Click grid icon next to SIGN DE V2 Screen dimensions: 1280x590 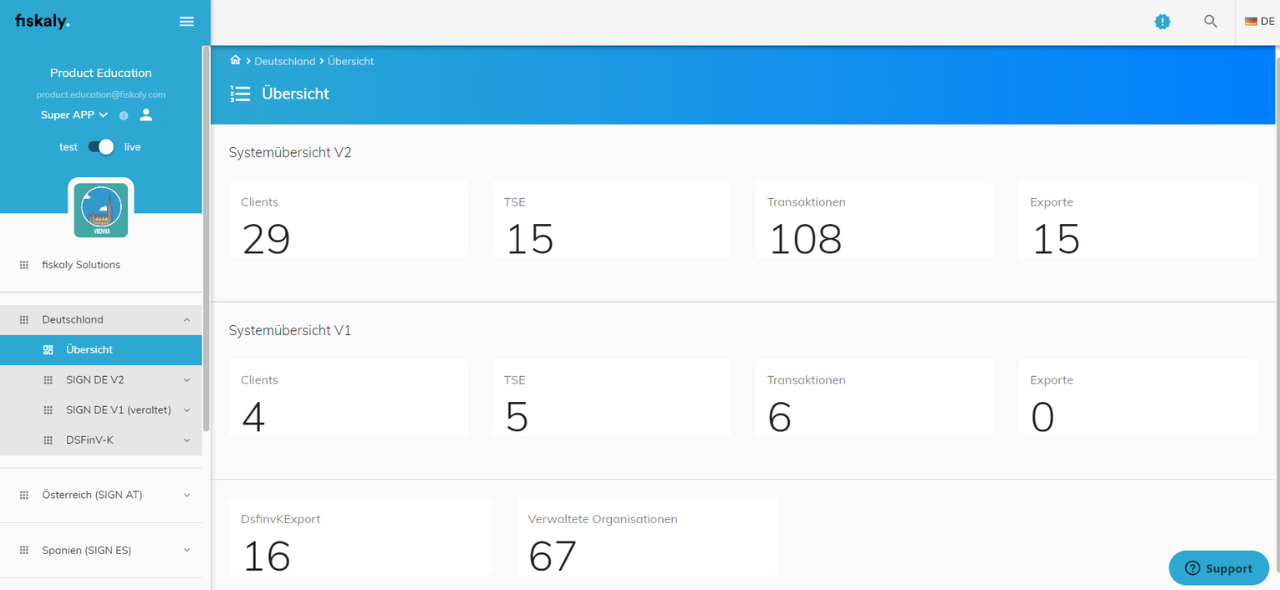tap(48, 380)
